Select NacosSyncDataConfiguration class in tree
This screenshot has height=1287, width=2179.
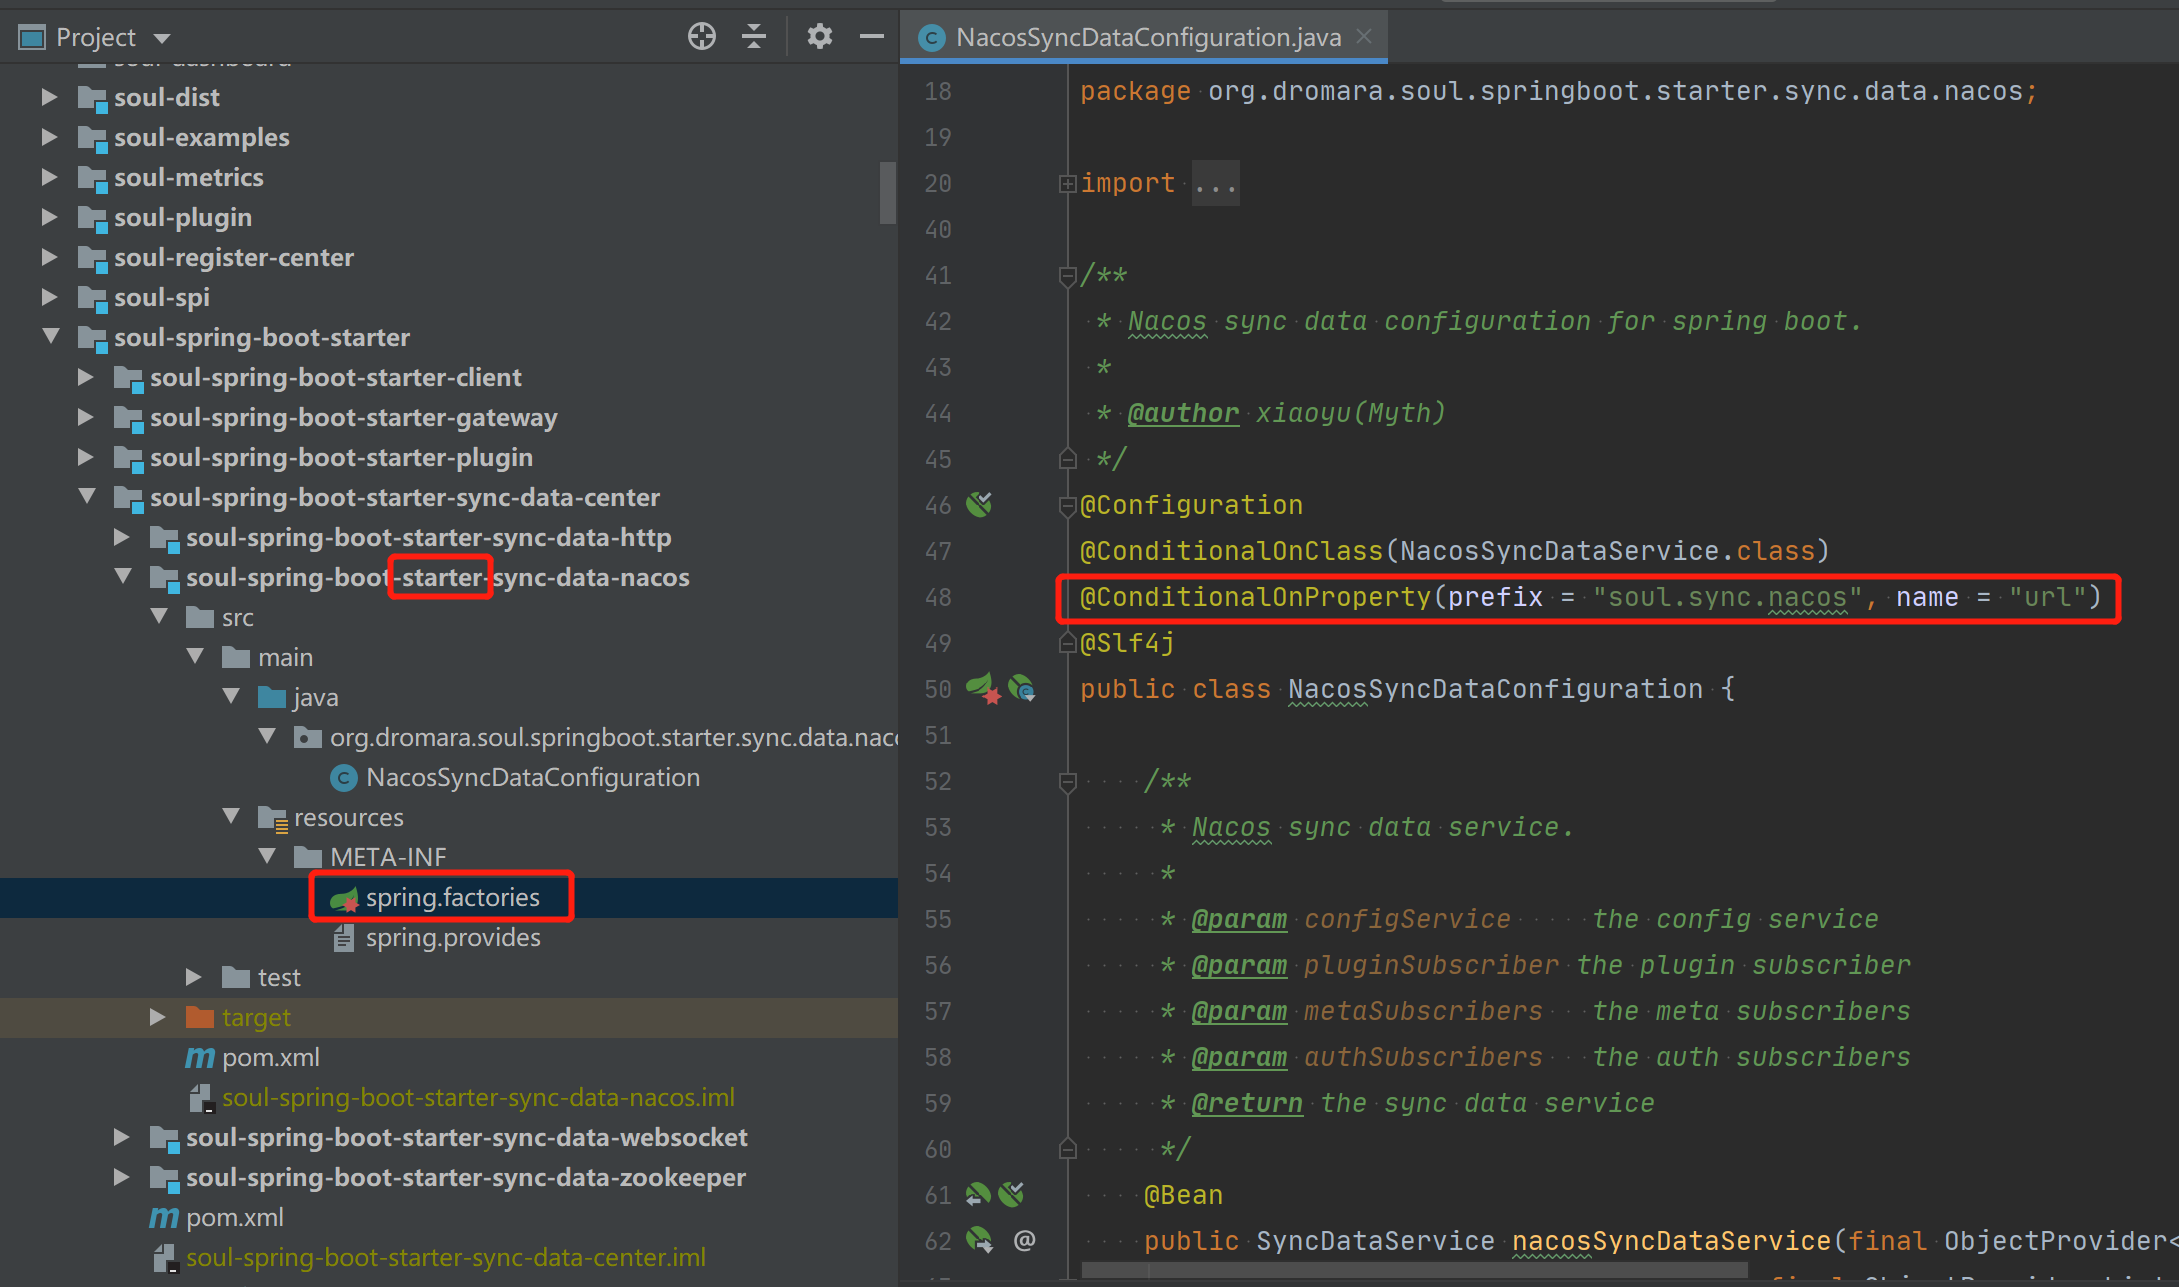(532, 777)
